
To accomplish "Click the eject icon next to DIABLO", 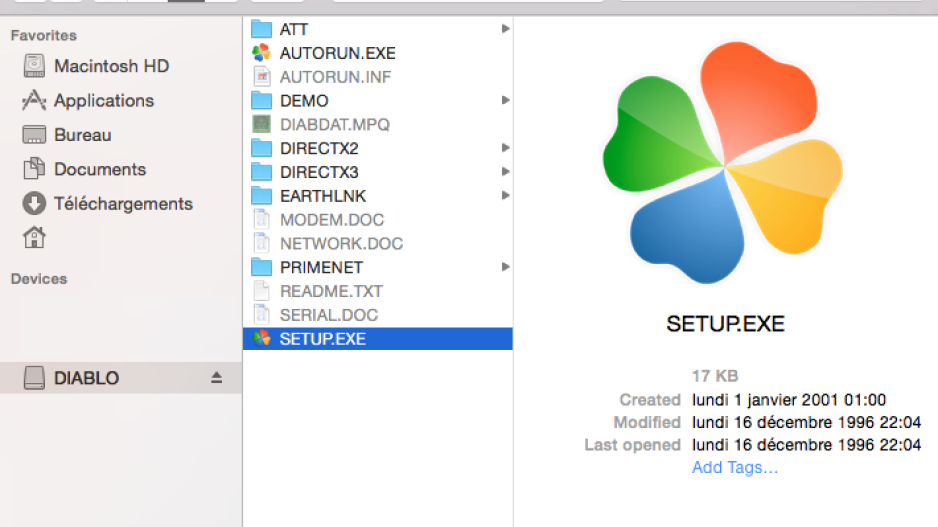I will click(x=216, y=378).
